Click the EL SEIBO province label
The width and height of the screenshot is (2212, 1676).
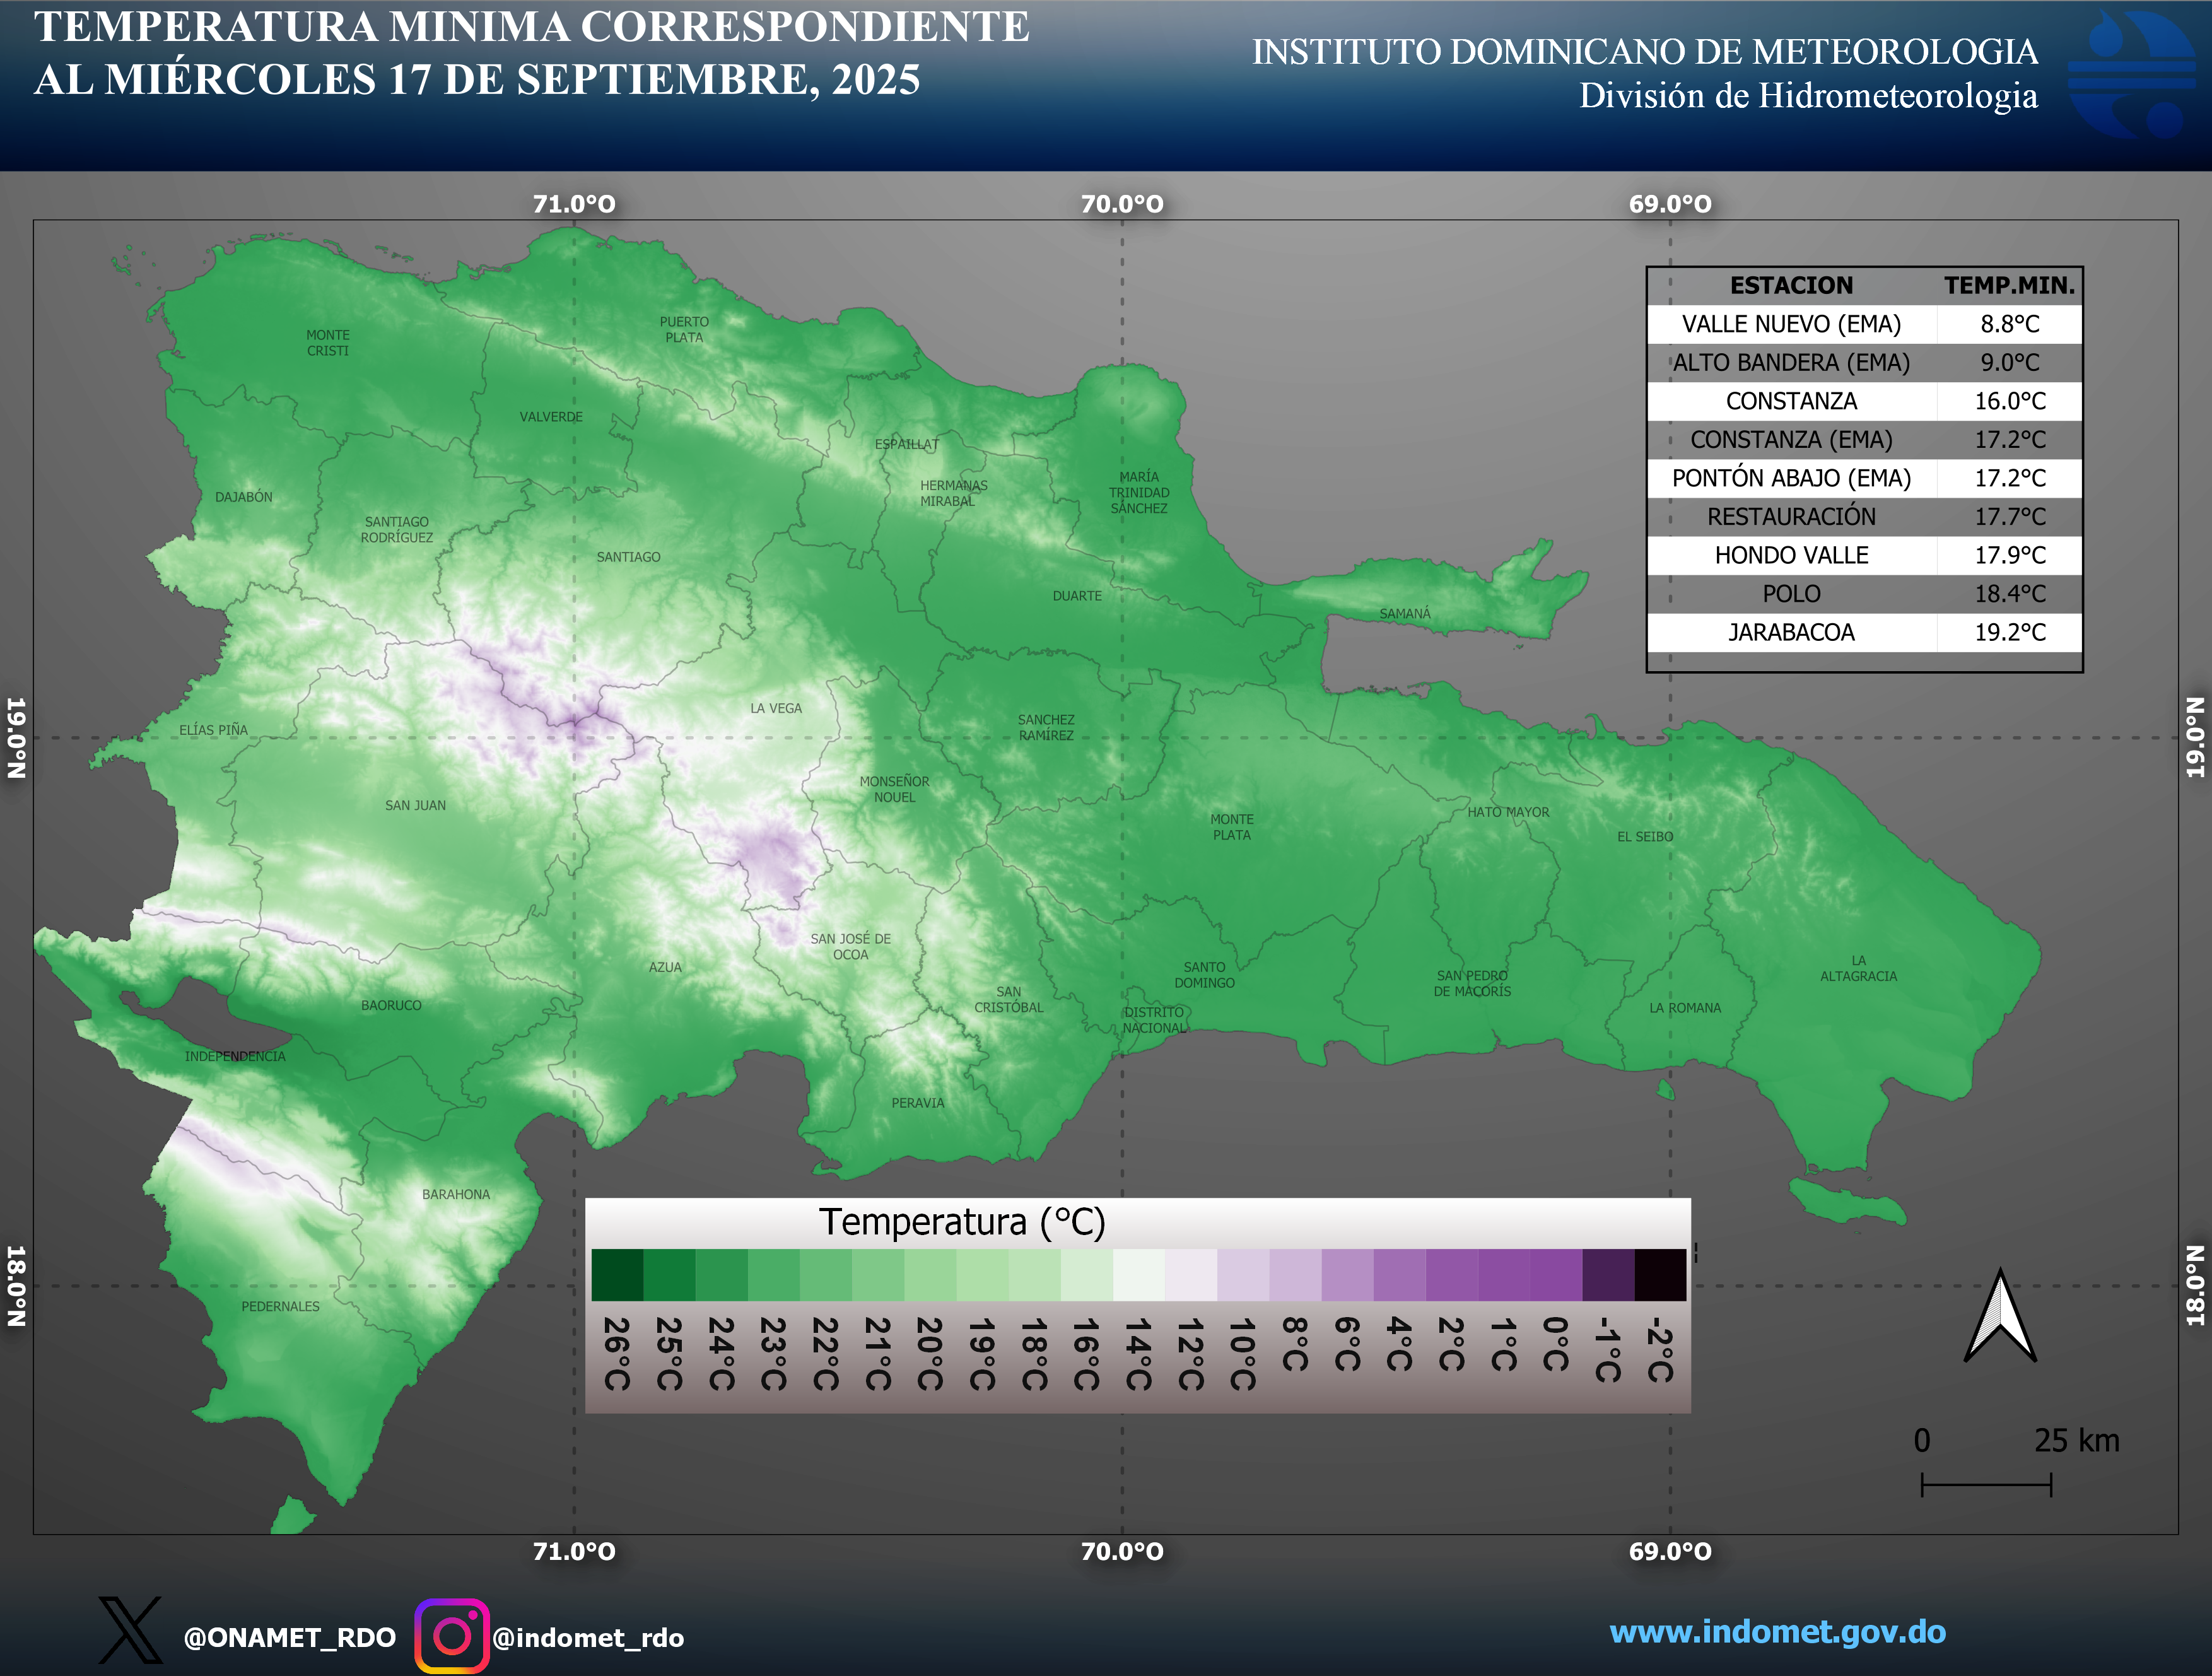click(1645, 837)
